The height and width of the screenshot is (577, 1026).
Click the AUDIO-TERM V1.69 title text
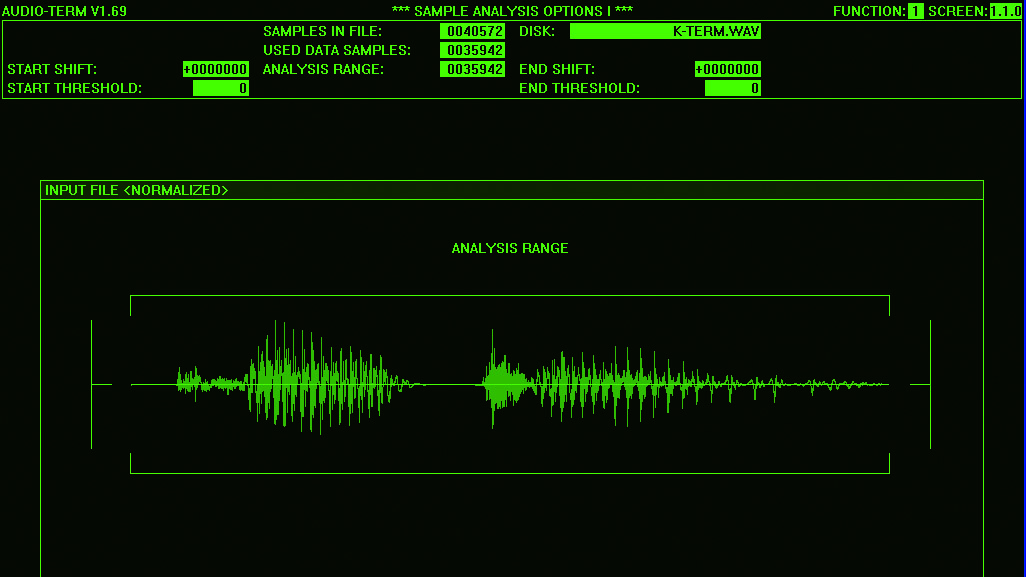64,11
